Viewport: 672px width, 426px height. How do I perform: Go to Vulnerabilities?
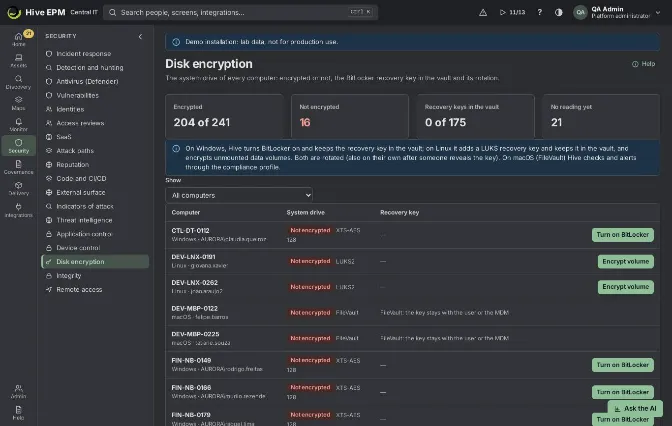pyautogui.click(x=77, y=95)
